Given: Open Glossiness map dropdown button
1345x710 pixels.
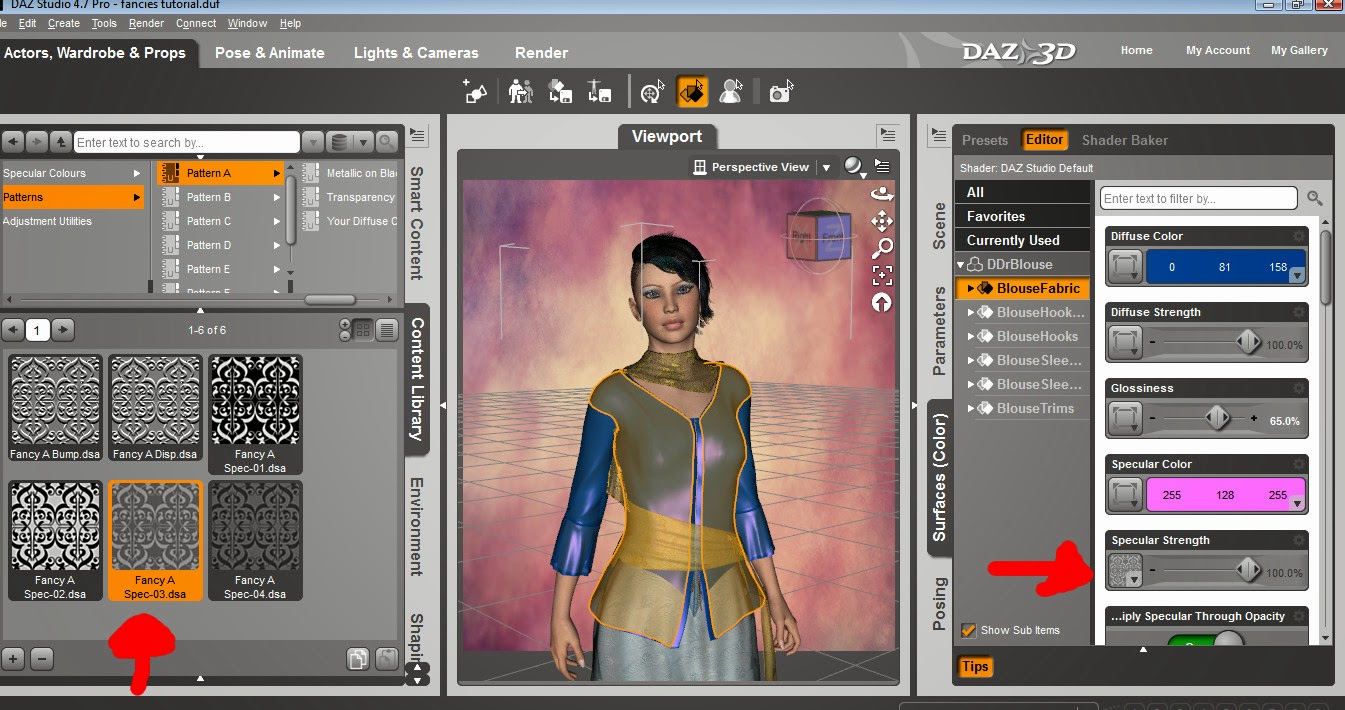Looking at the screenshot, I should coord(1126,420).
